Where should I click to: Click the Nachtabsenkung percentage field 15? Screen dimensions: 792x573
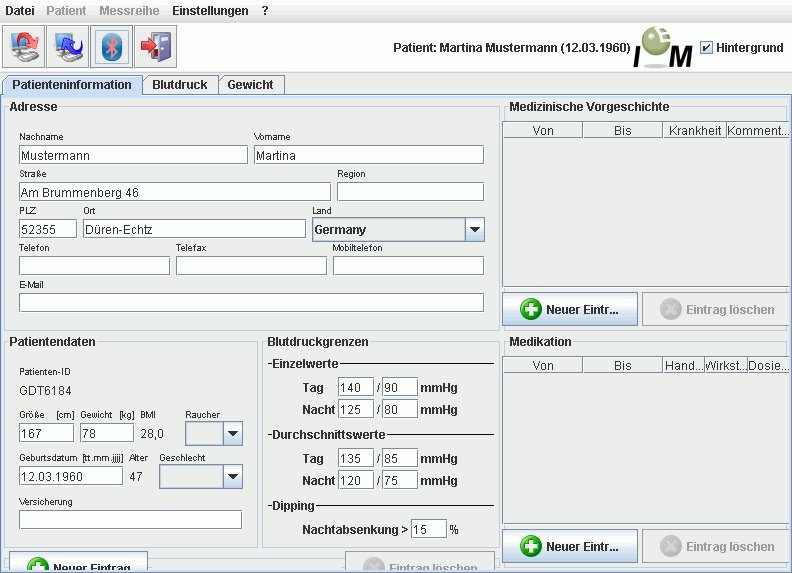point(429,529)
